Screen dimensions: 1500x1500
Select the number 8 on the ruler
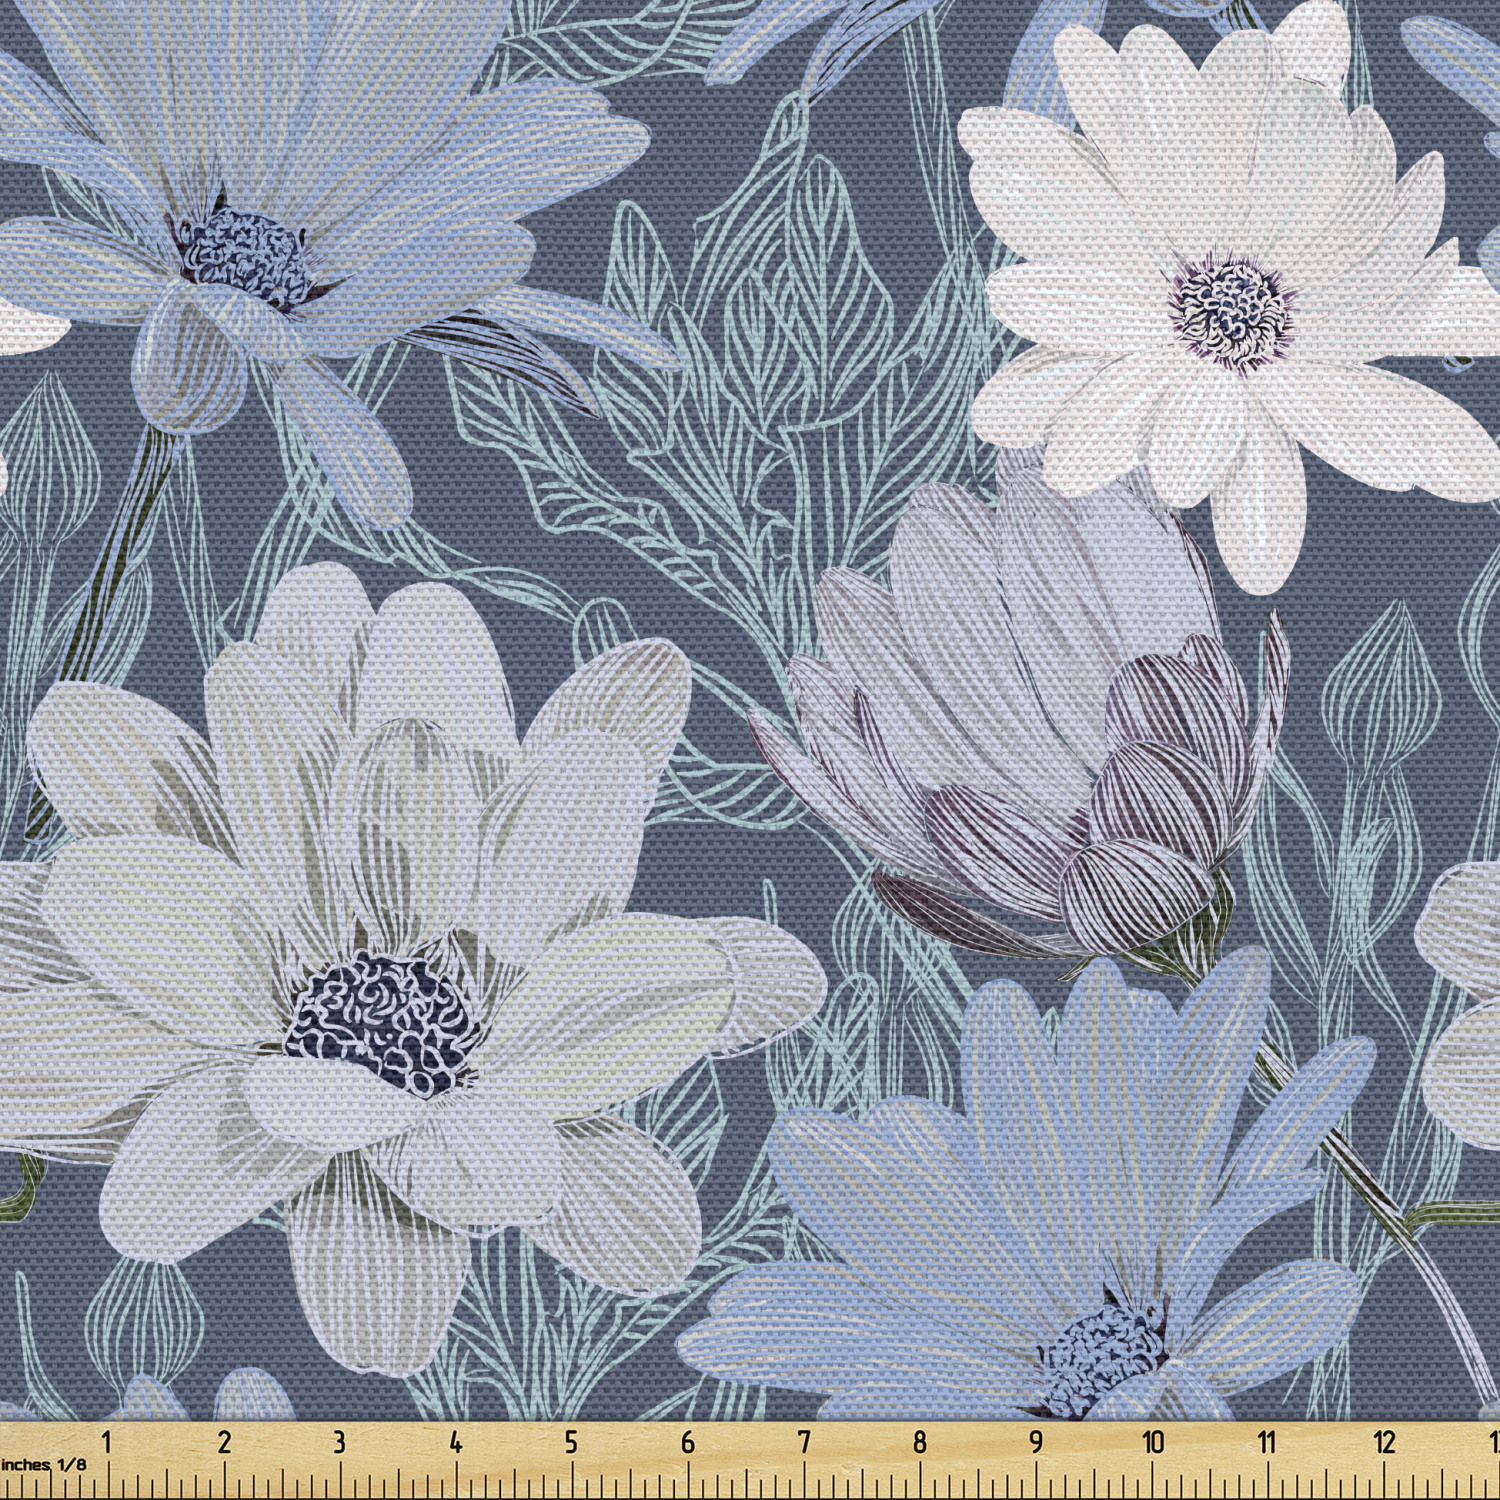pos(920,1442)
